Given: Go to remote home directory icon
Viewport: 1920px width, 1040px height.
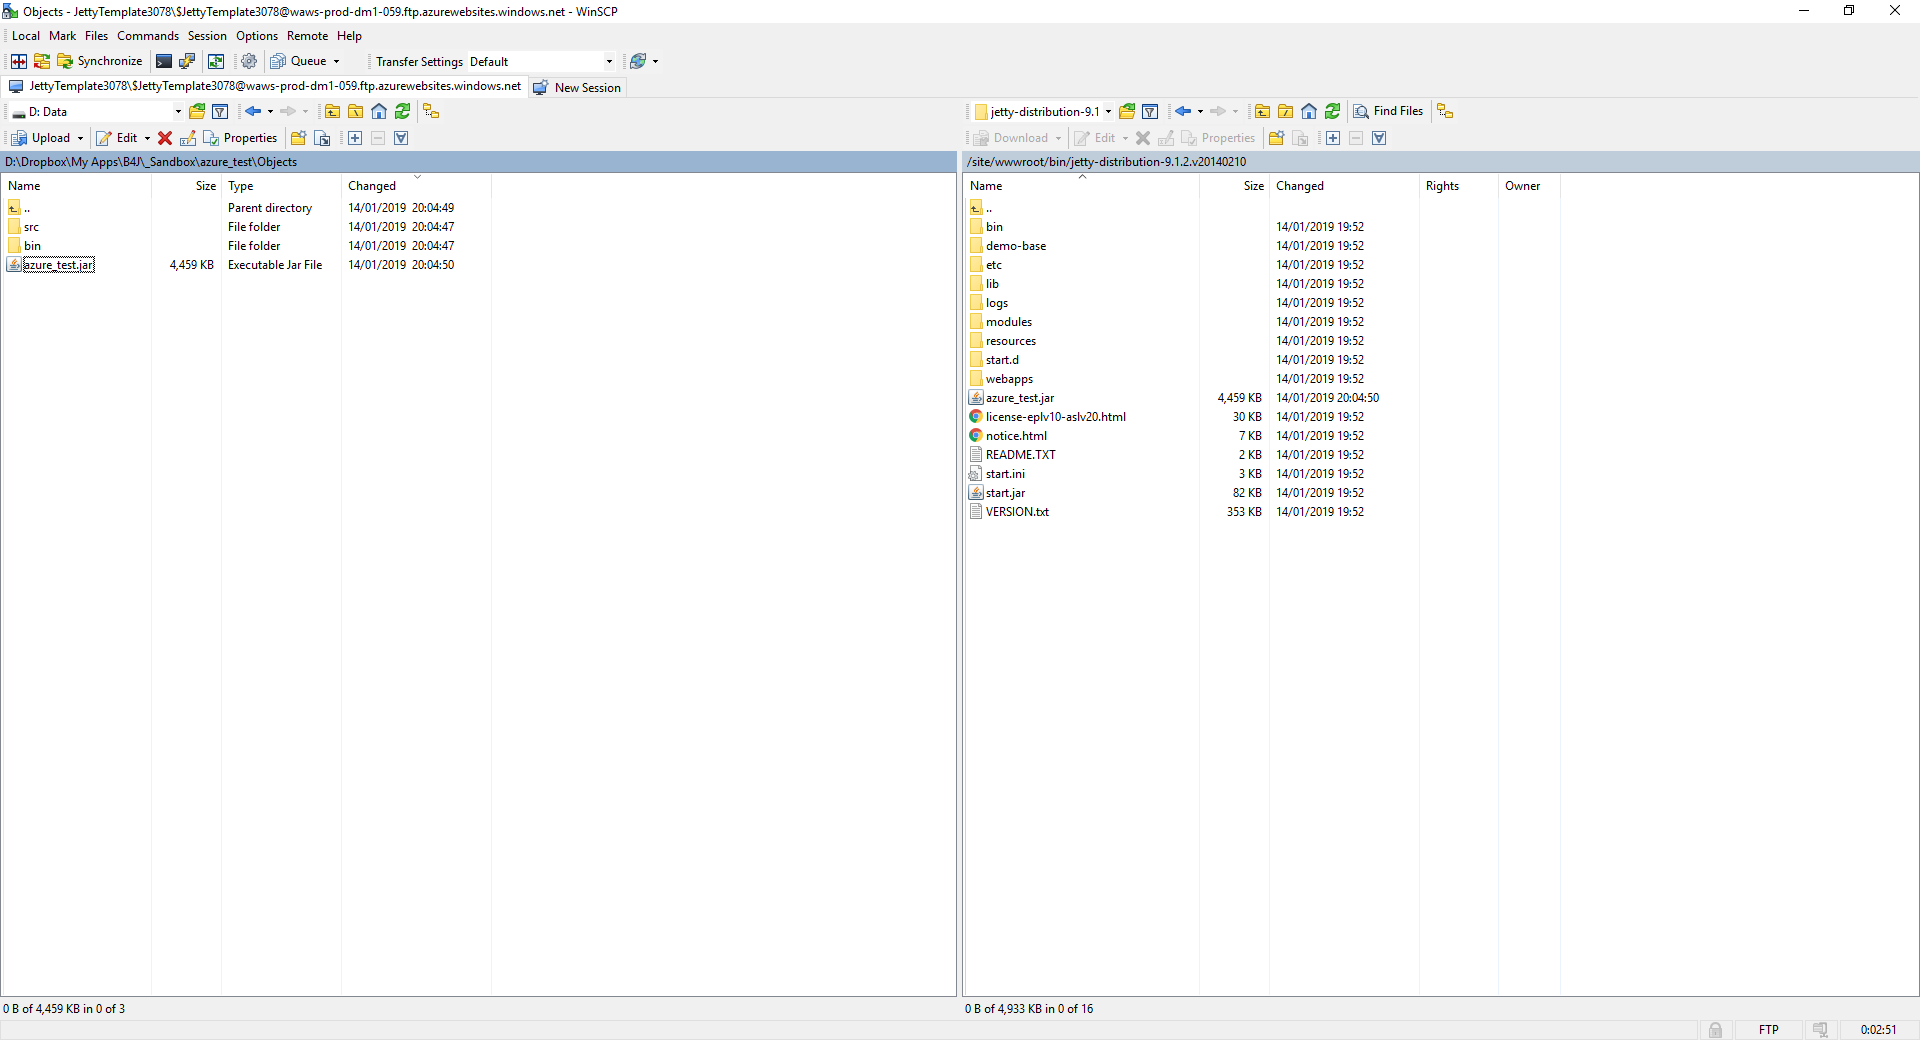Looking at the screenshot, I should click(x=1309, y=111).
